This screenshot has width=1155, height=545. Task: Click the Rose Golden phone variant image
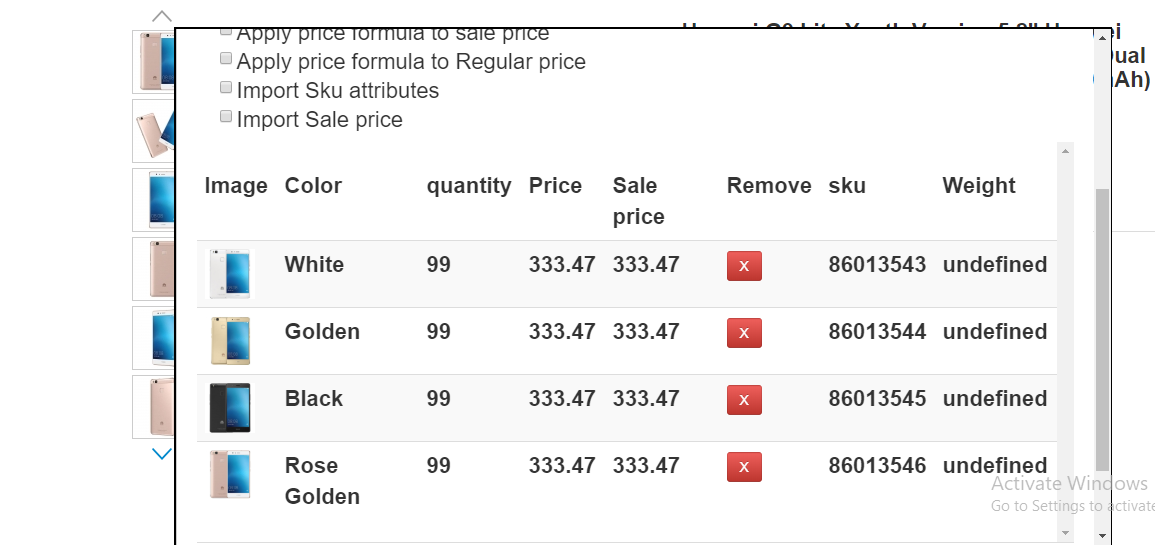tap(230, 475)
